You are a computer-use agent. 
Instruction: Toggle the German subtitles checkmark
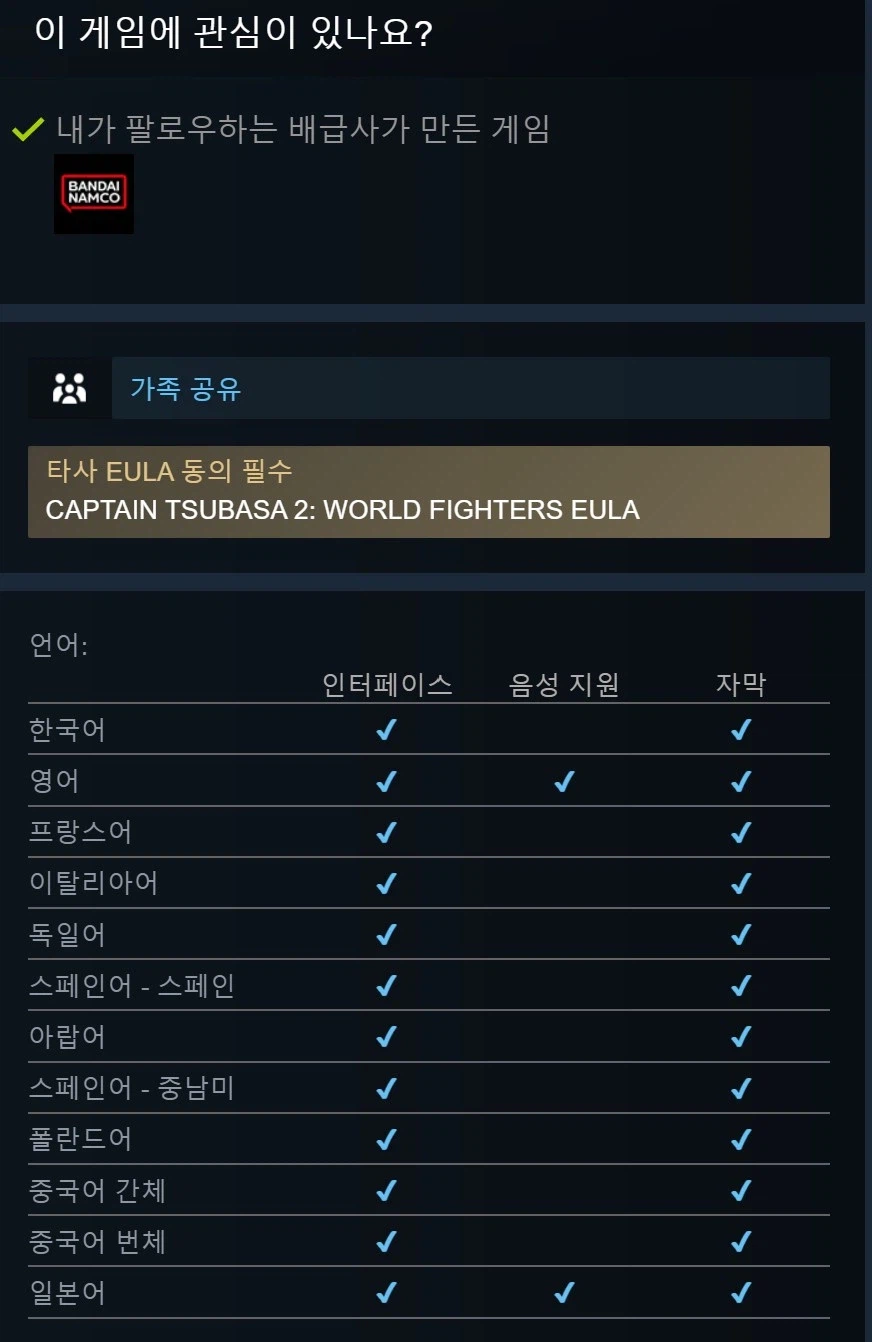pyautogui.click(x=740, y=934)
